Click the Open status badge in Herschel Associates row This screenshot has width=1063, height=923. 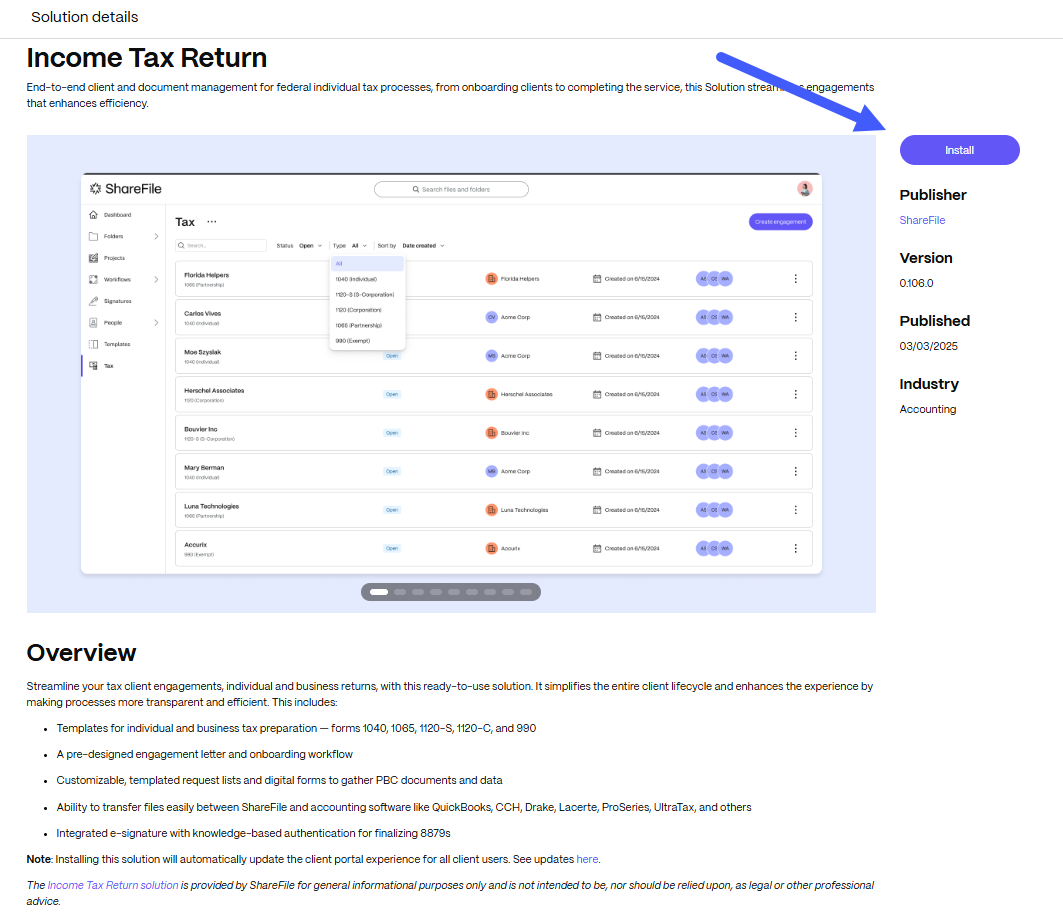coord(392,394)
